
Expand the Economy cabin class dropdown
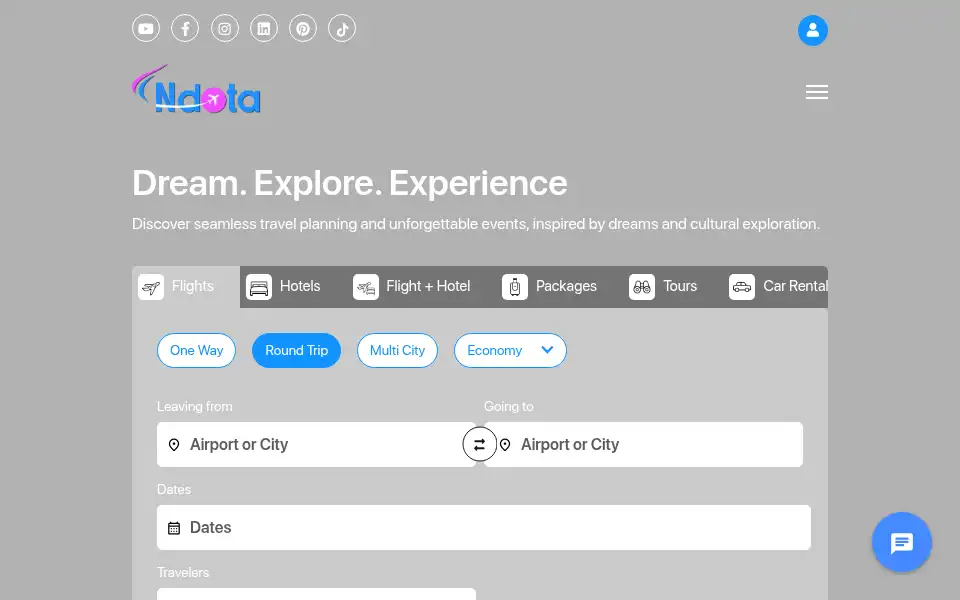[510, 350]
